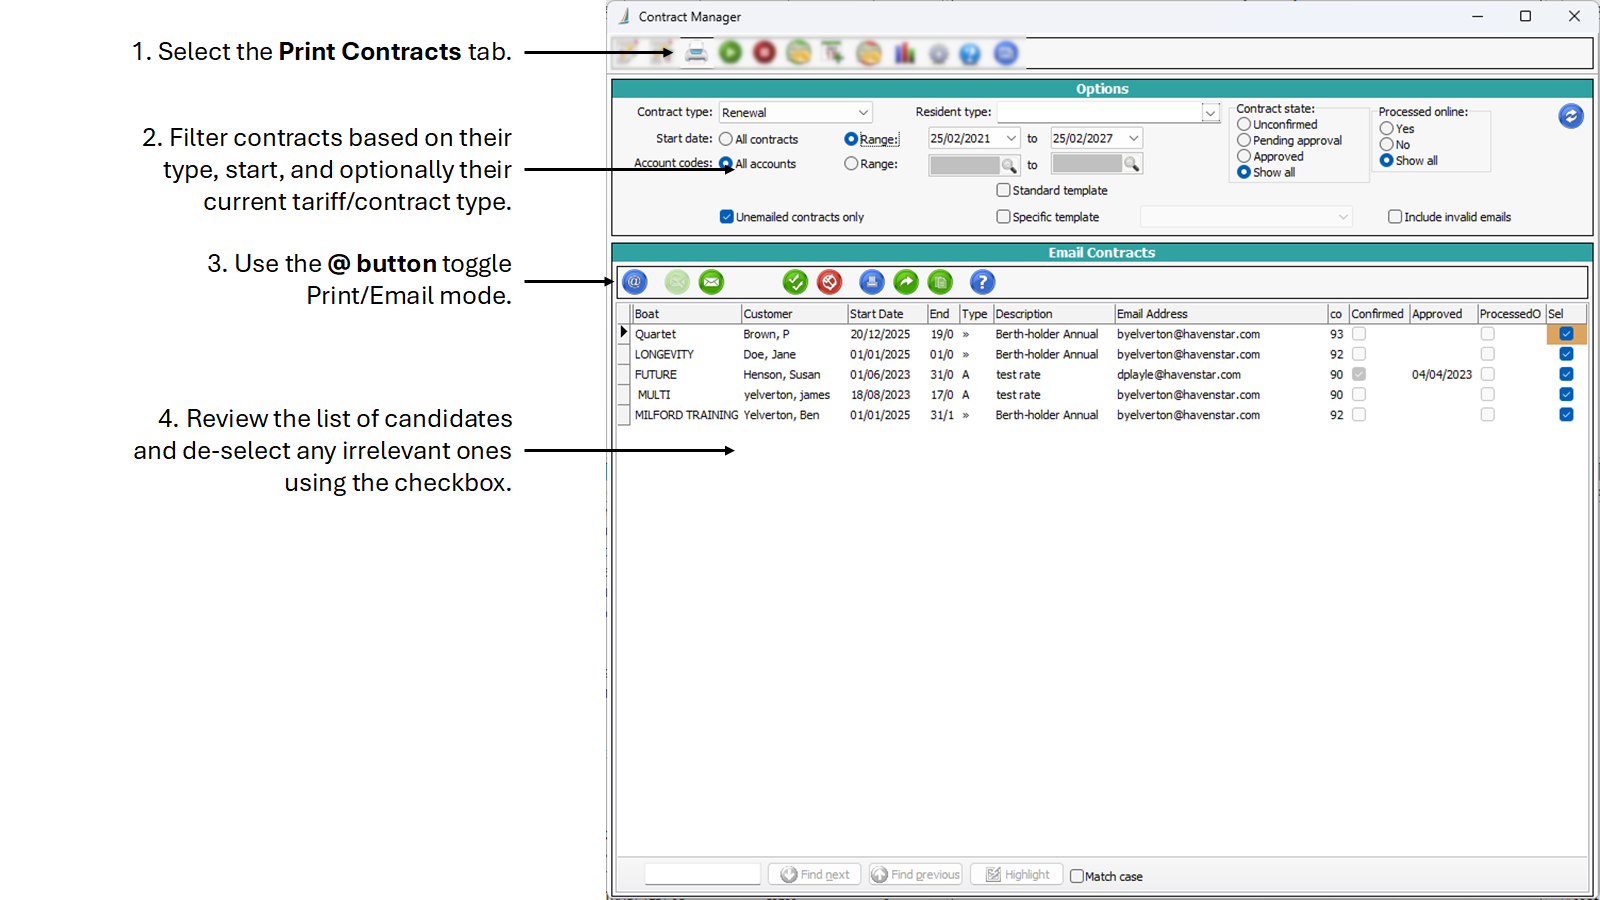Click the green envelope send email icon
The width and height of the screenshot is (1600, 900).
tap(711, 282)
